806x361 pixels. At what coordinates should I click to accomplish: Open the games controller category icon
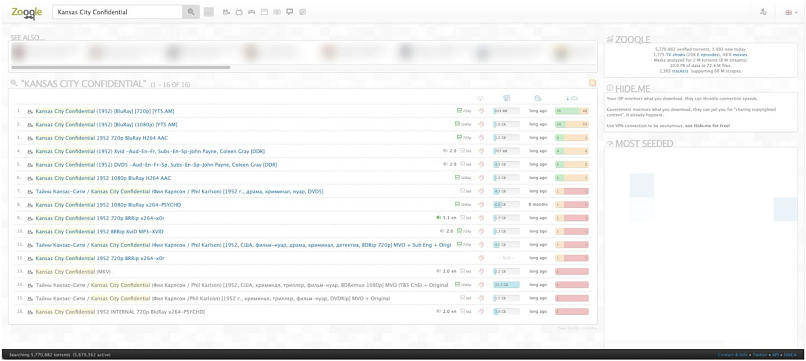[x=252, y=12]
